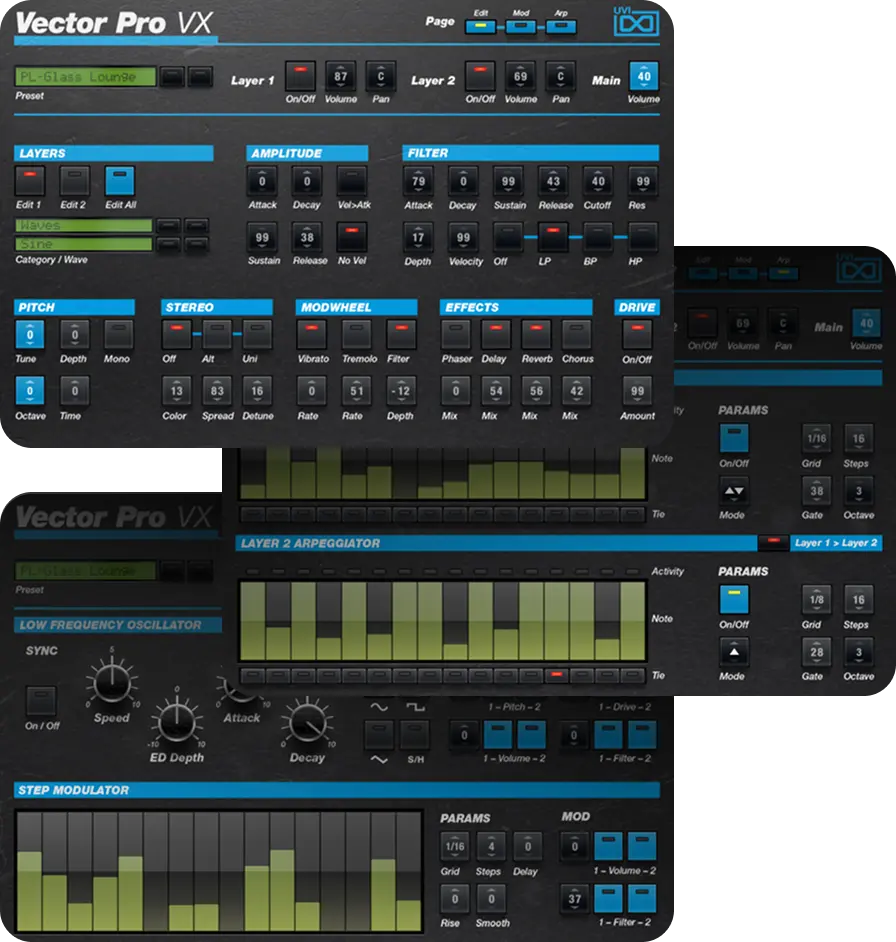
Task: Click the previous button next to the Sine wave
Action: (x=168, y=244)
